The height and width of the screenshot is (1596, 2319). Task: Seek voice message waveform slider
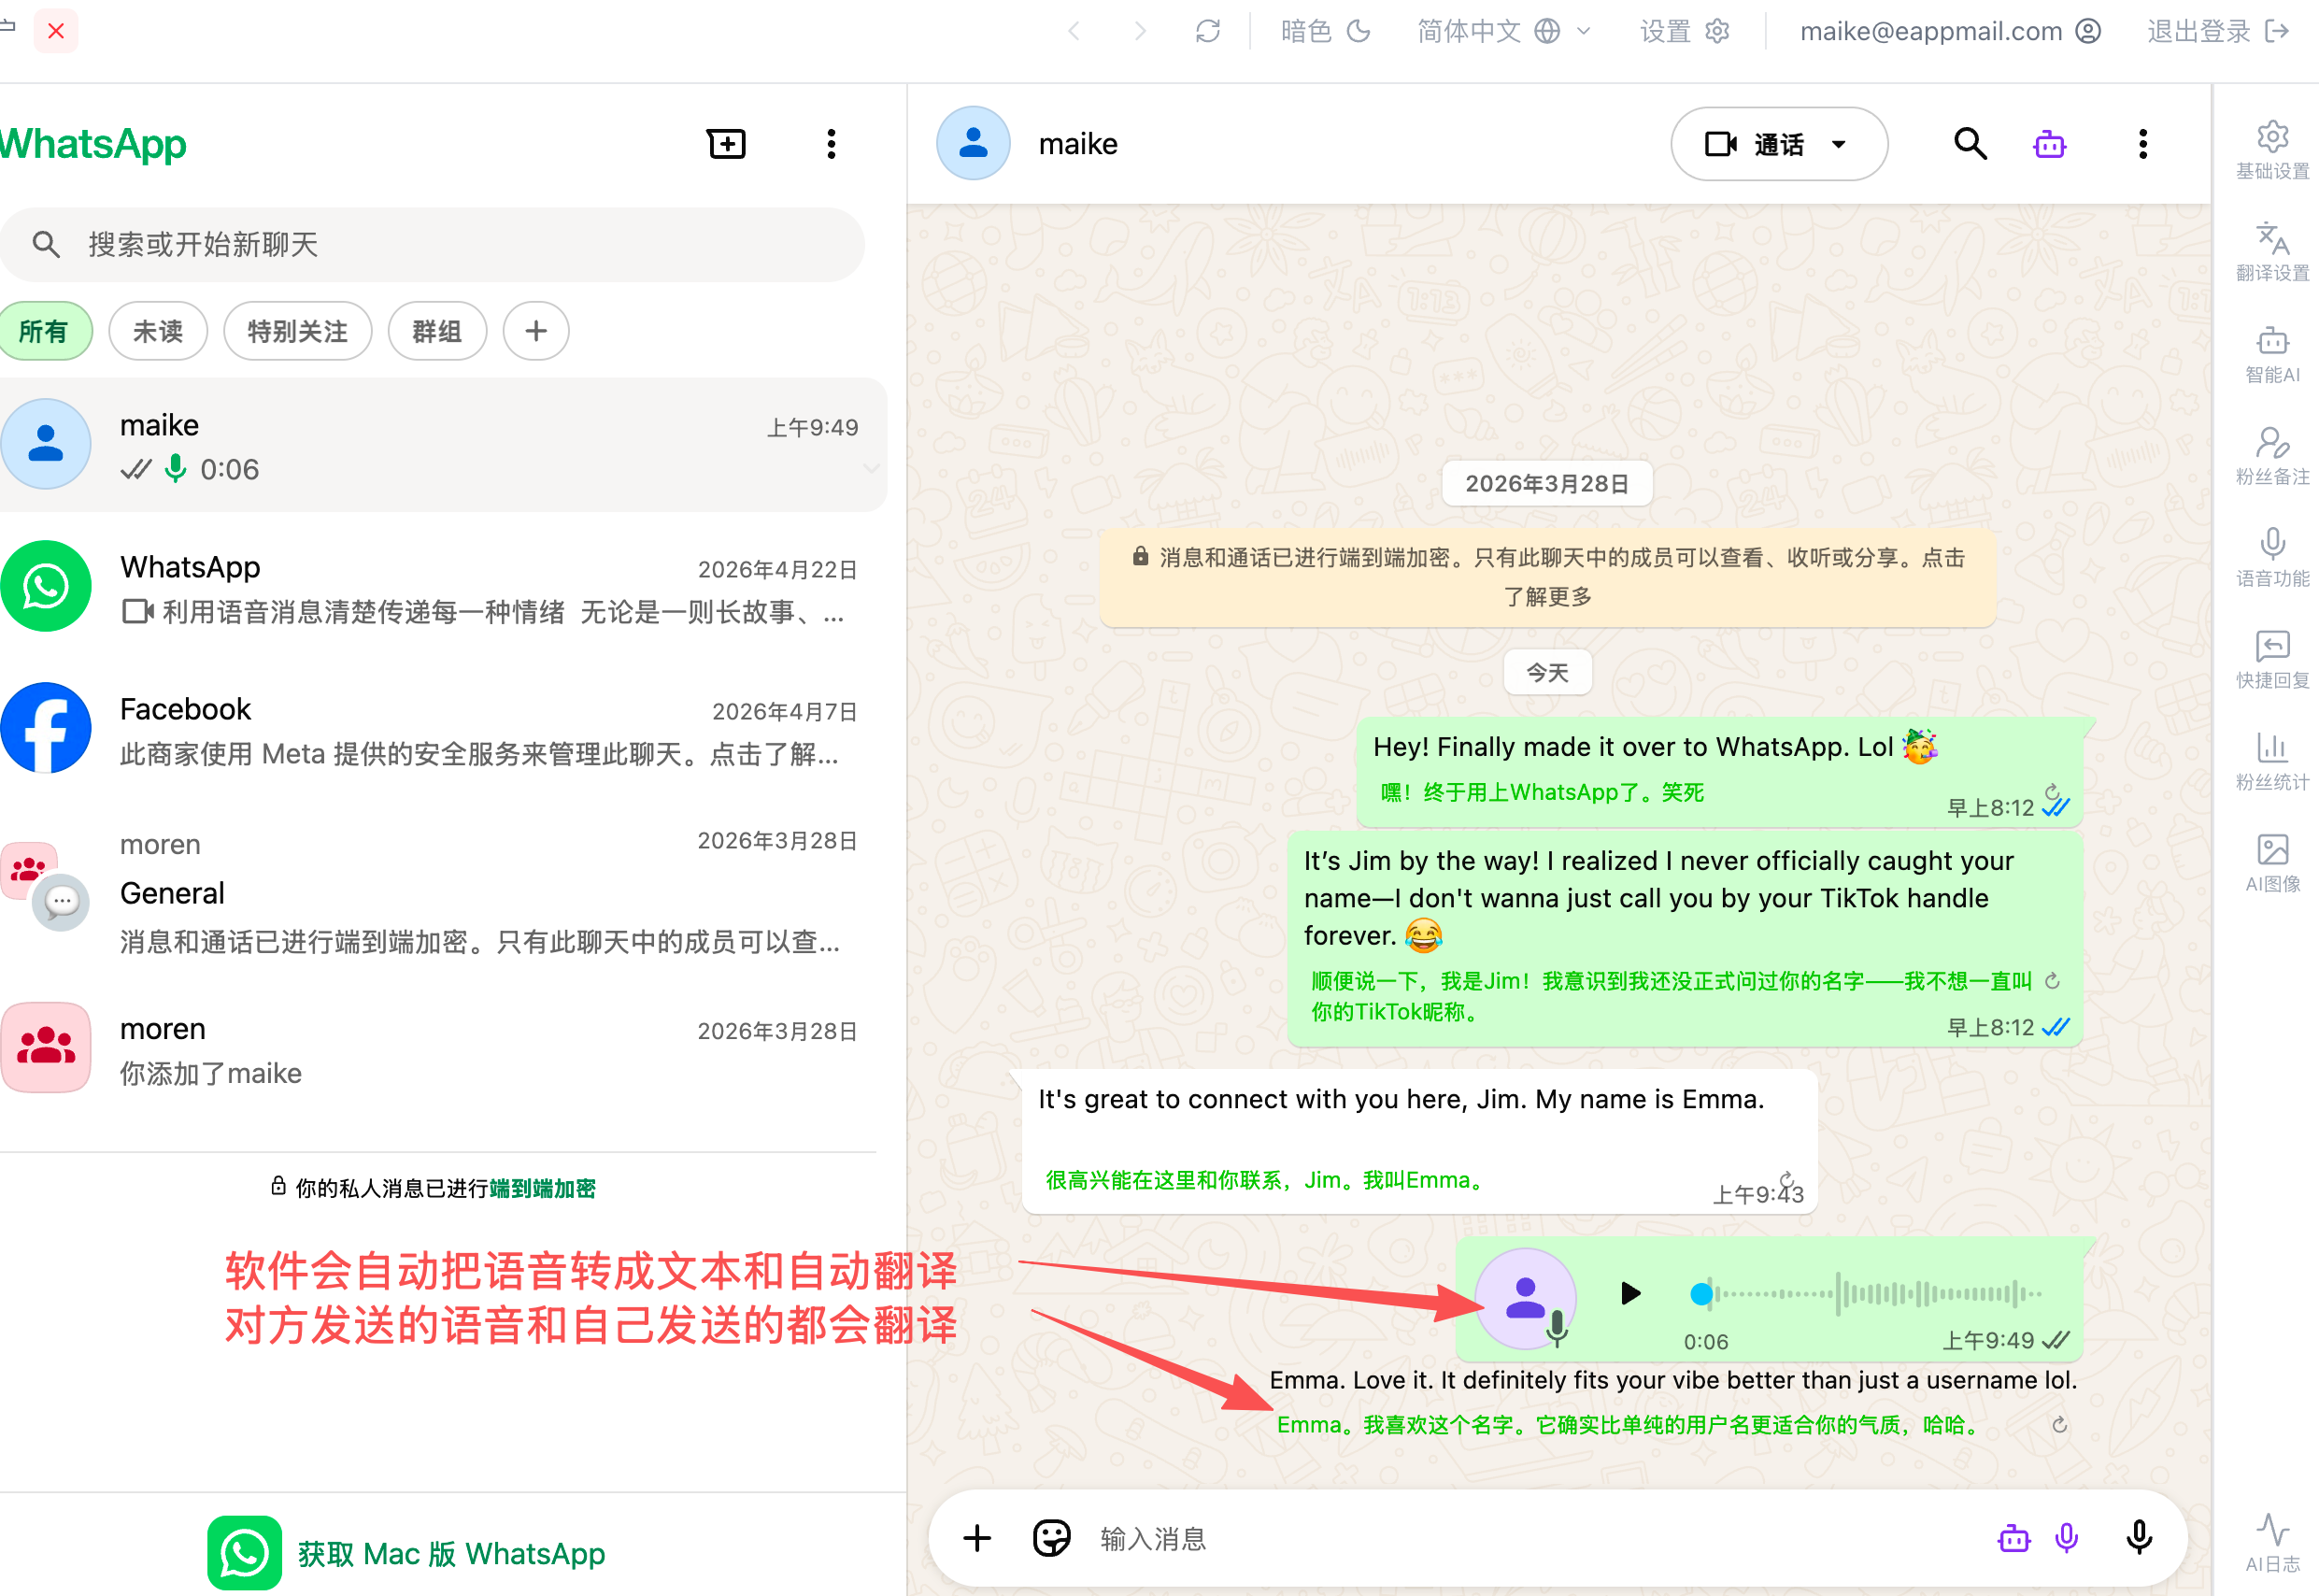pos(1865,1294)
